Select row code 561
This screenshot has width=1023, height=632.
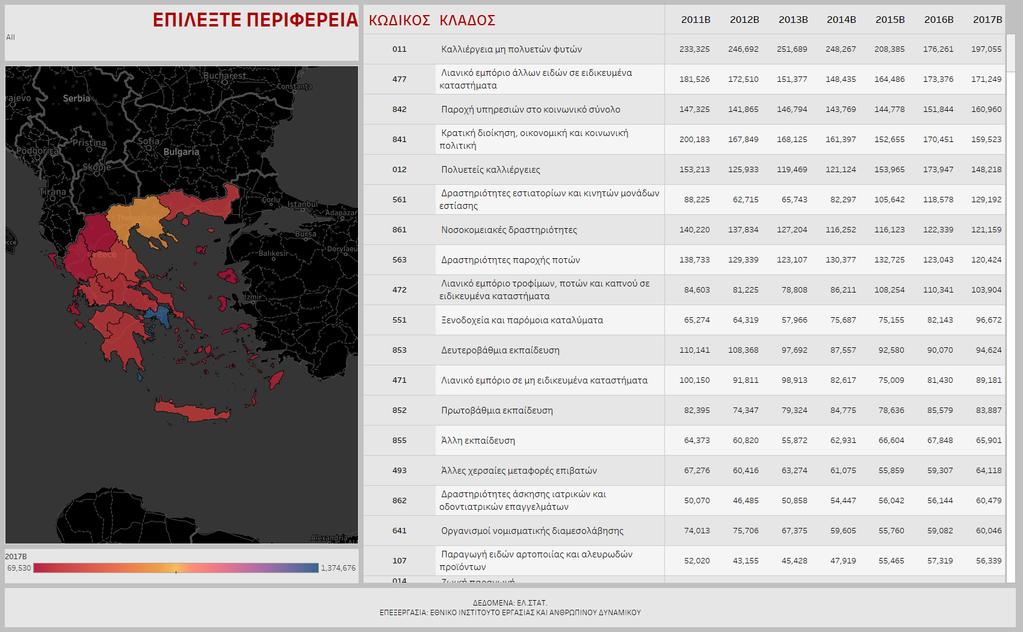pos(399,200)
